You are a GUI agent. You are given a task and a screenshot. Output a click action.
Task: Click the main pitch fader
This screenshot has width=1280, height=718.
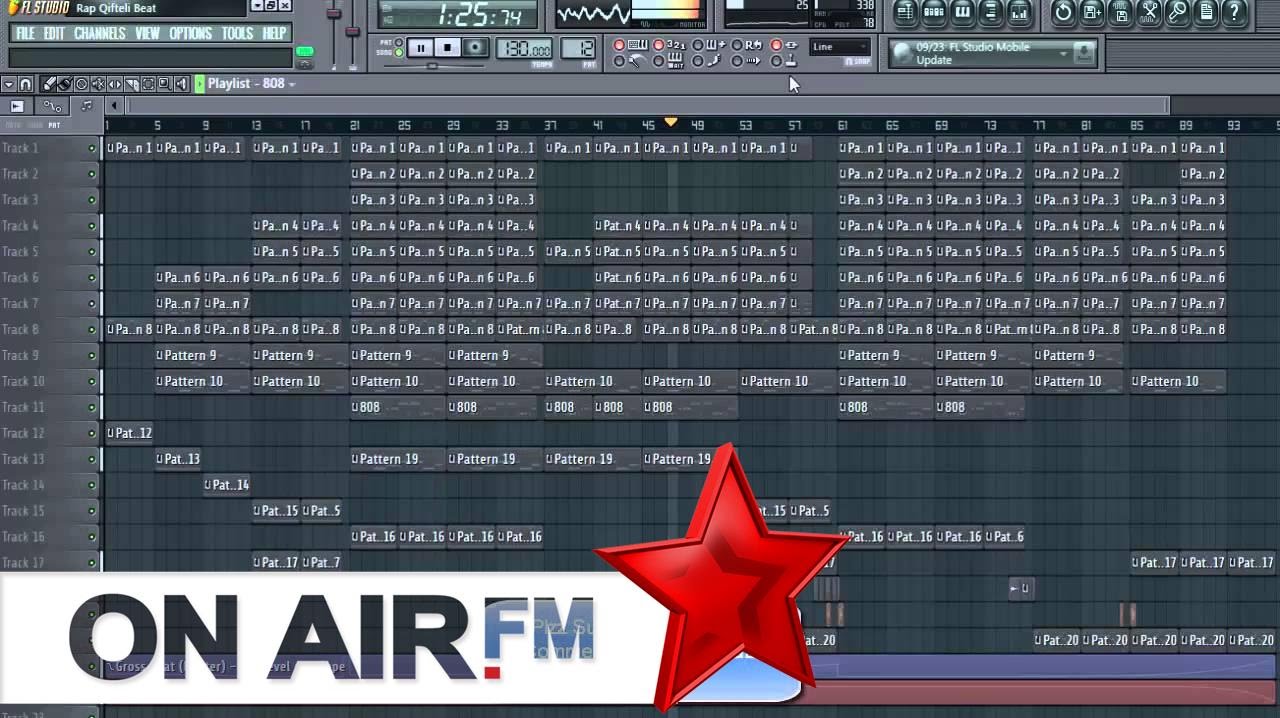(352, 31)
